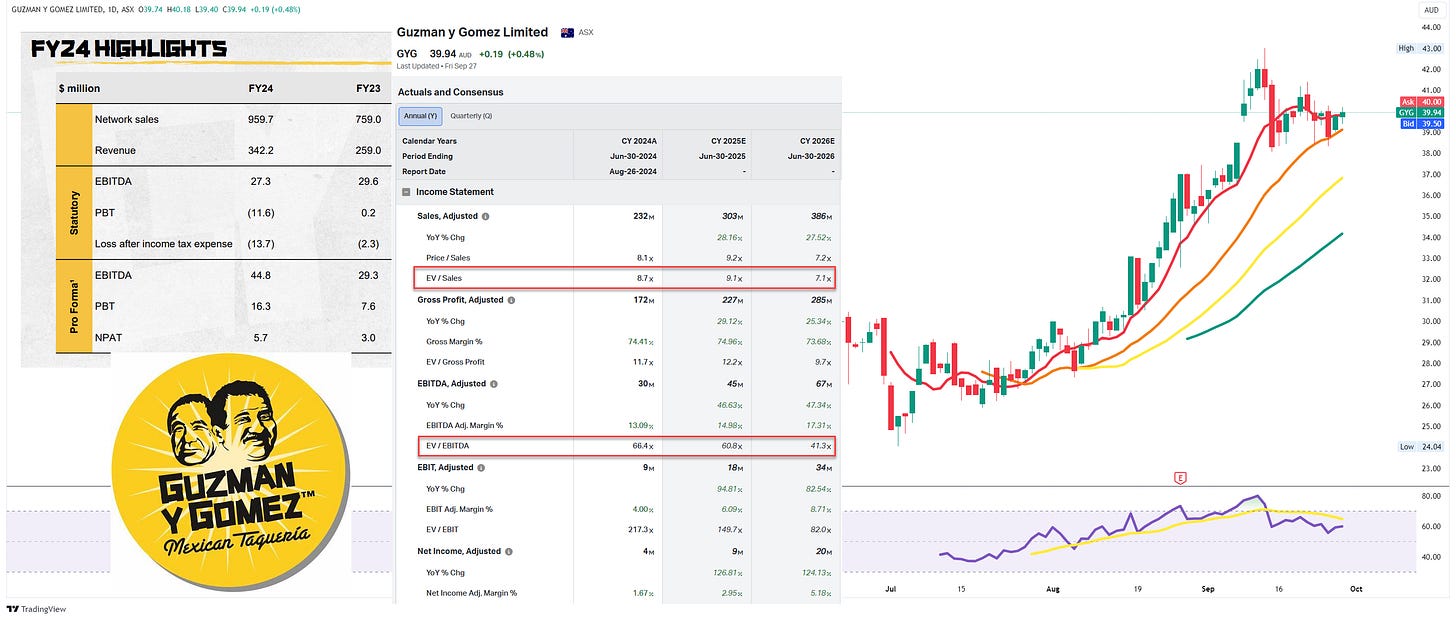Click the Guzman y Gomez Limited heading

pos(473,32)
